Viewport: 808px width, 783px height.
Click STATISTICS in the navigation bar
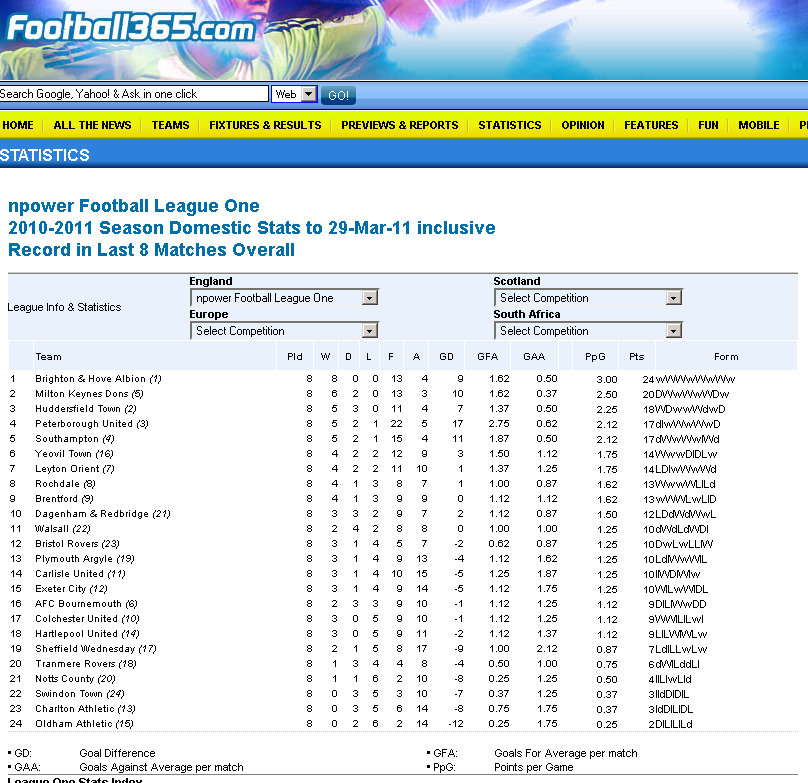pos(510,125)
